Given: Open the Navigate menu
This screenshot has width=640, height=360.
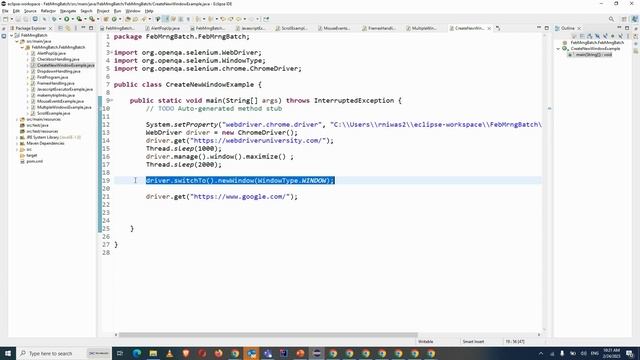Looking at the screenshot, I should (x=68, y=11).
